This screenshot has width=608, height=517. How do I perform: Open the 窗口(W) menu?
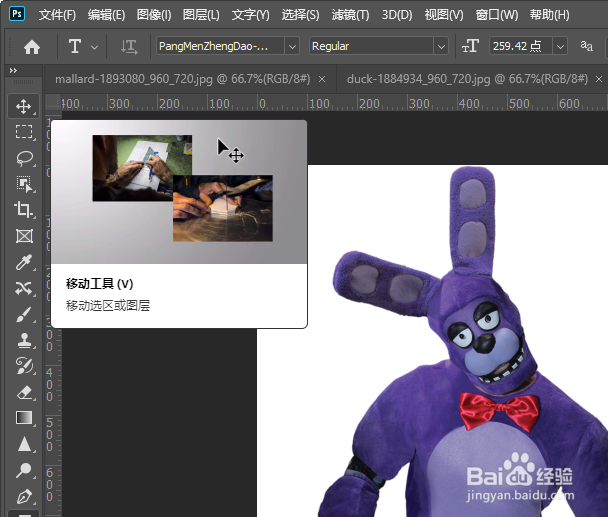497,15
